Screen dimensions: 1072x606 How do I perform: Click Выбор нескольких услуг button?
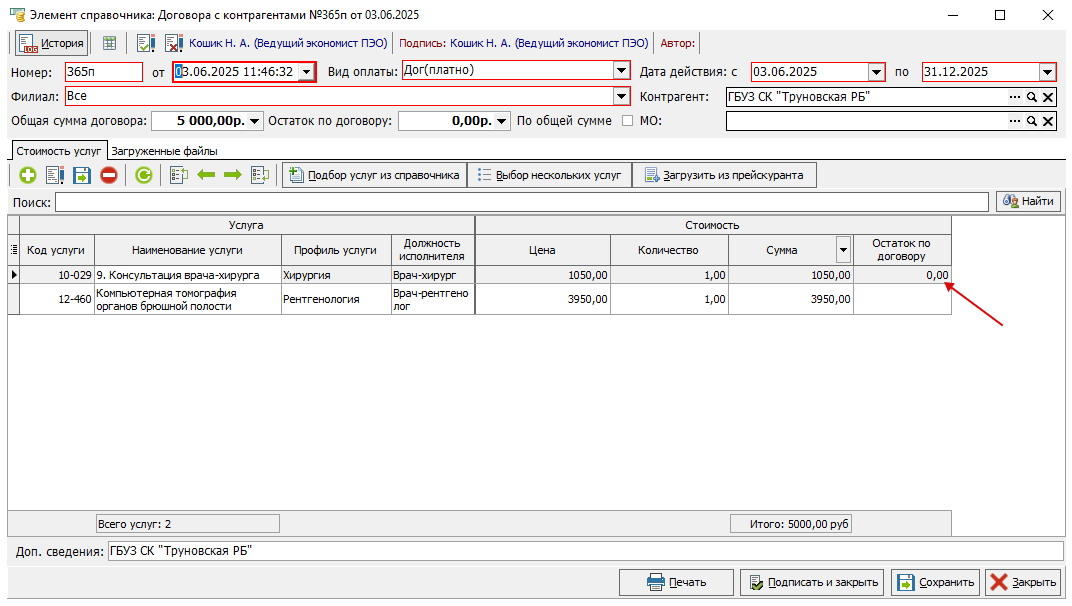550,175
